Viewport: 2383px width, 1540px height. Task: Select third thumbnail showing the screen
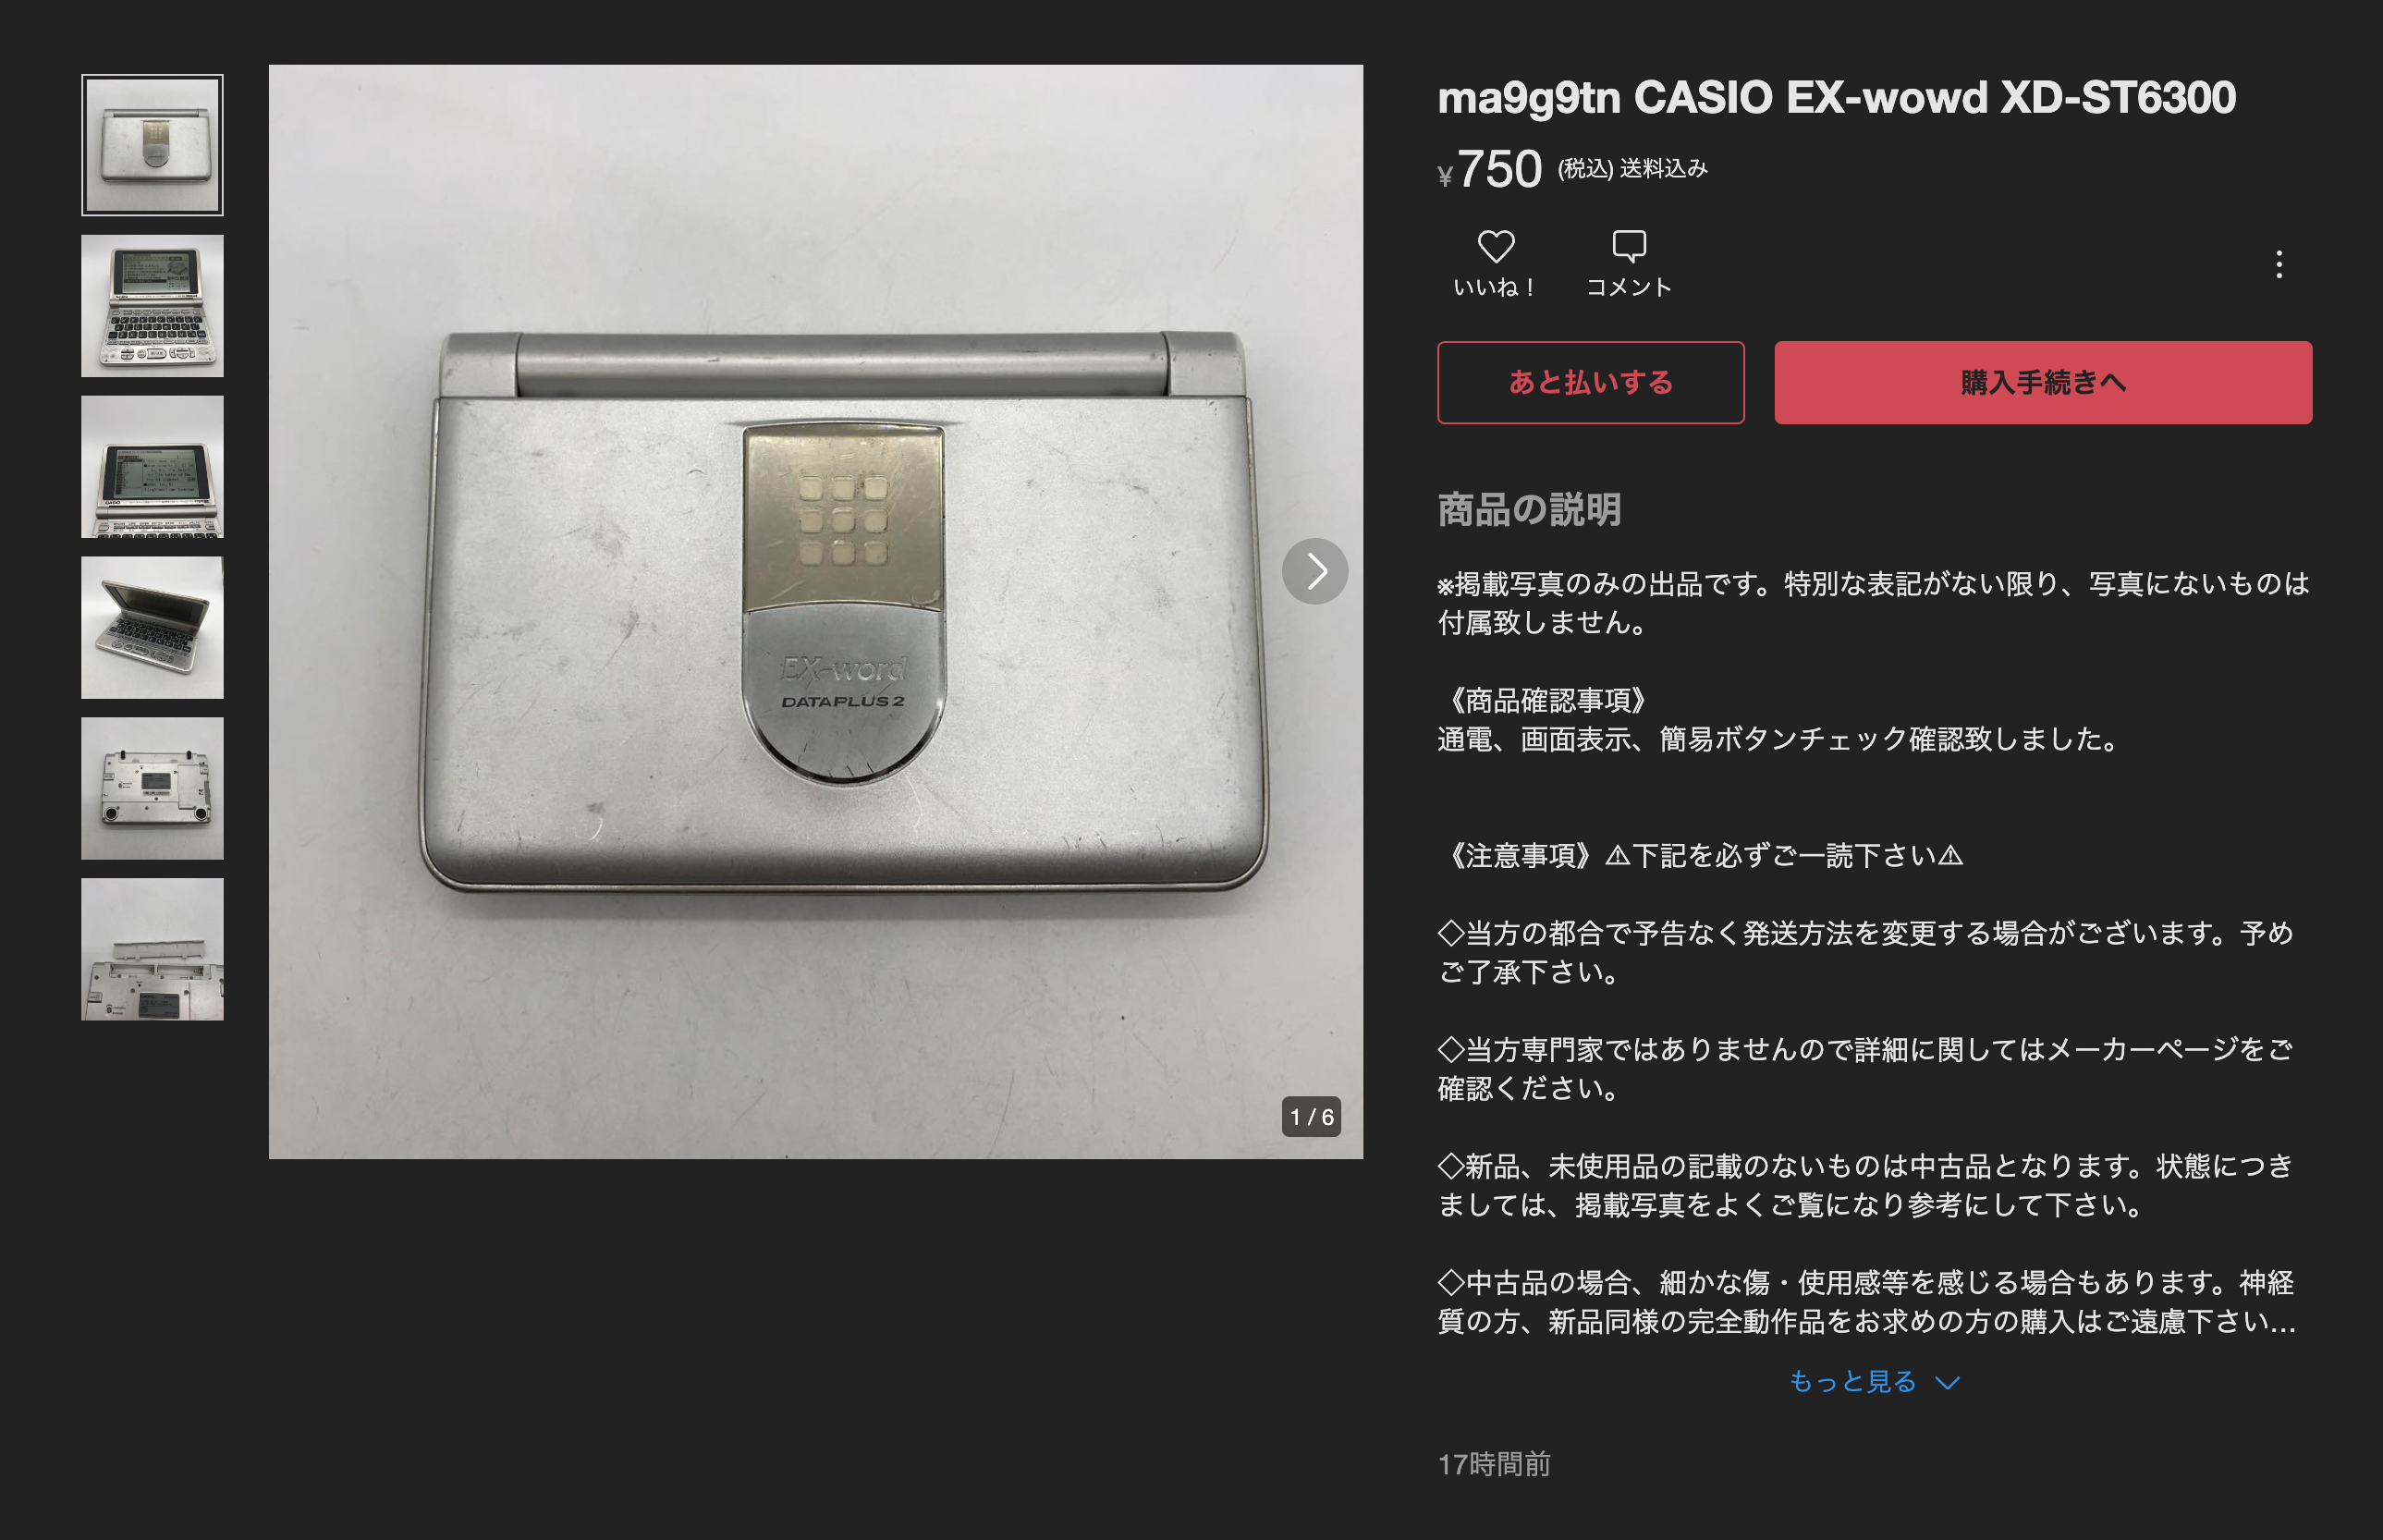(152, 467)
